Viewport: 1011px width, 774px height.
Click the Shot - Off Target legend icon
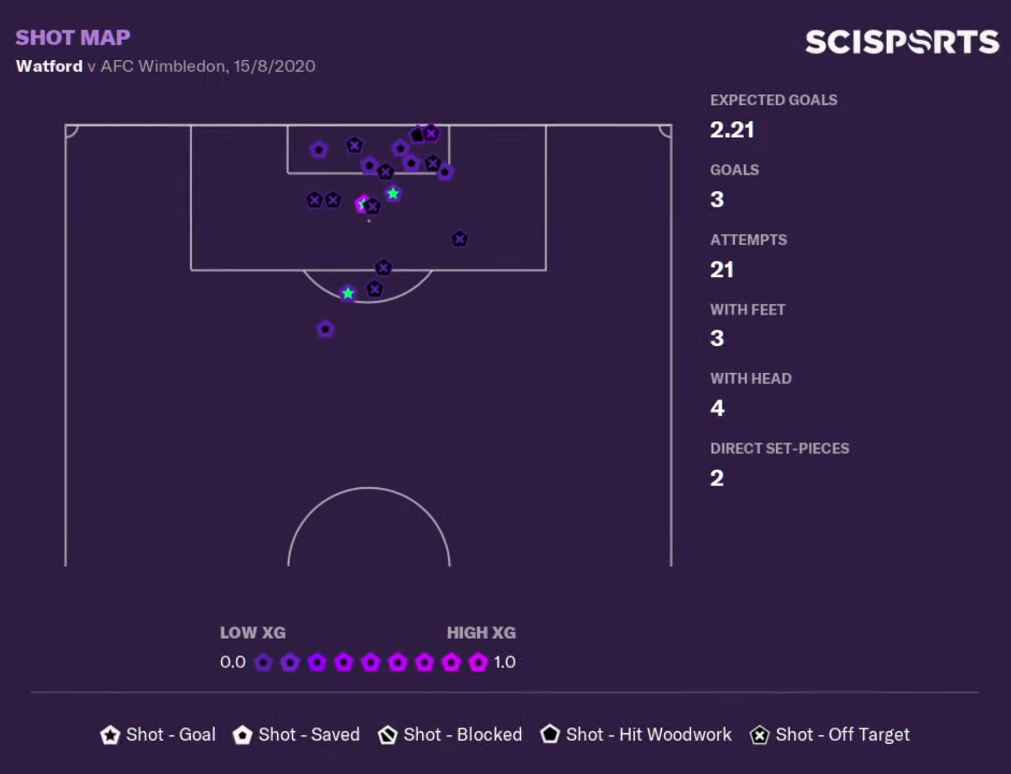pos(760,735)
